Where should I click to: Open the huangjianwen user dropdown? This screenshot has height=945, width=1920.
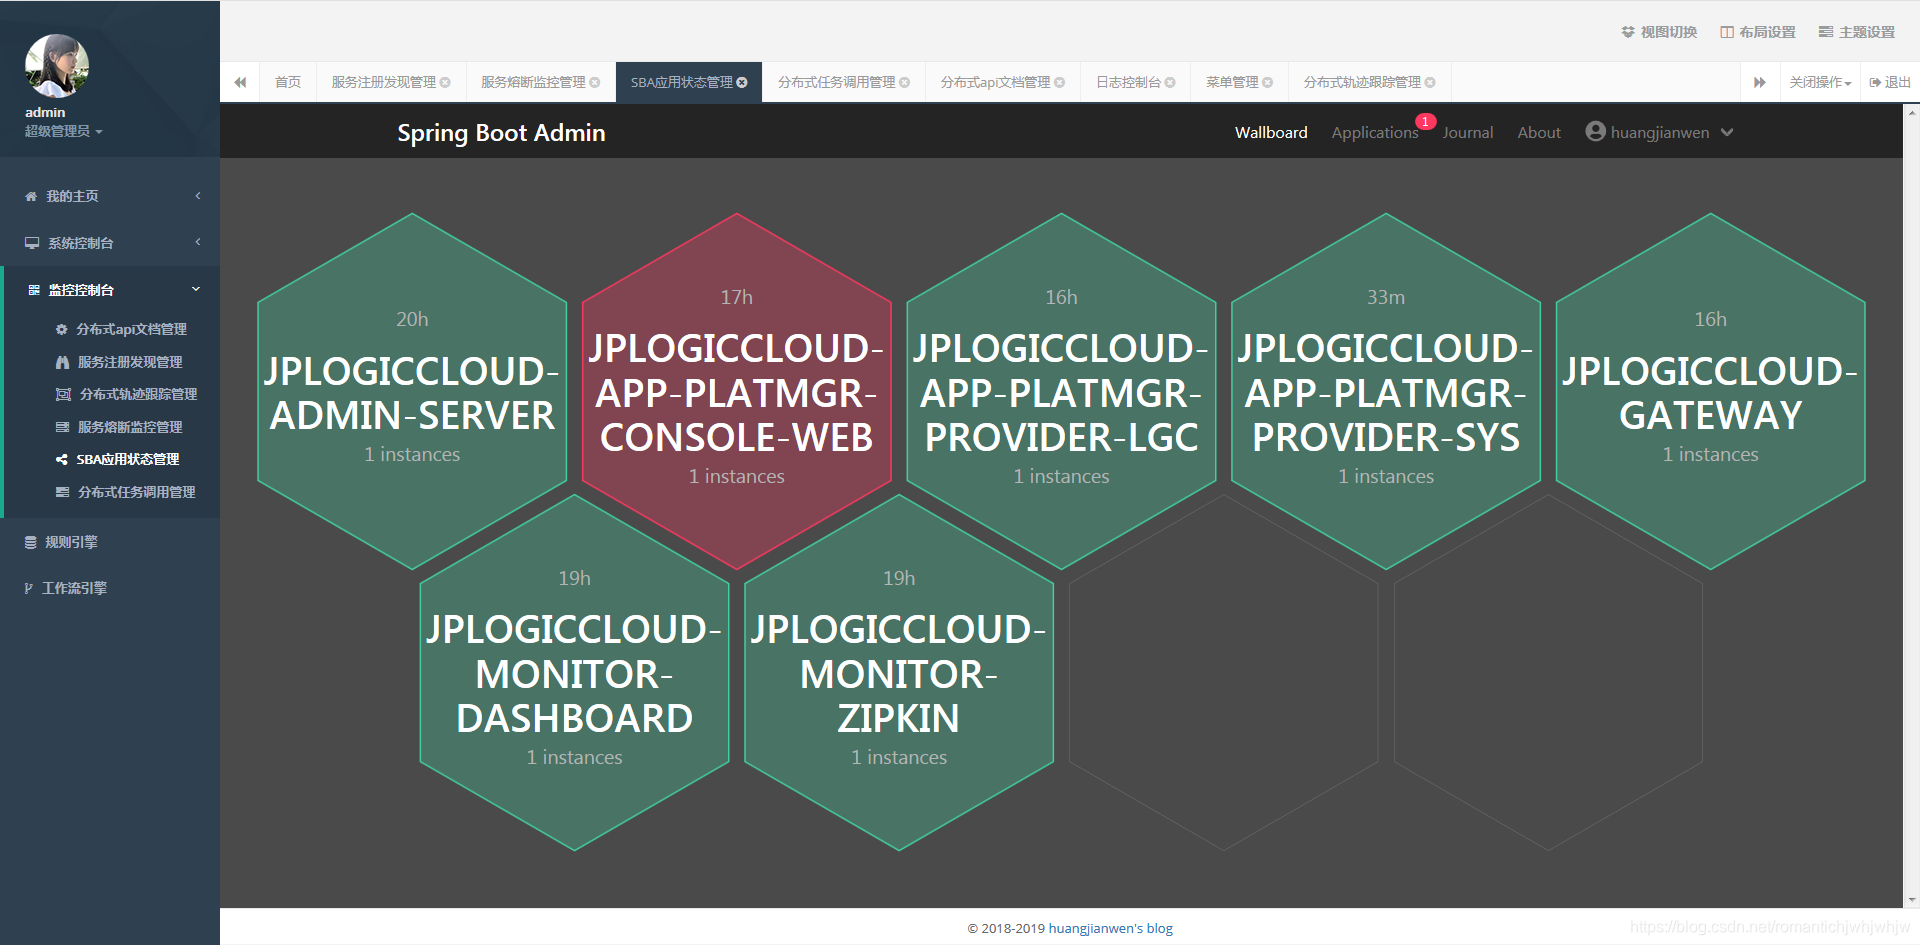1660,132
